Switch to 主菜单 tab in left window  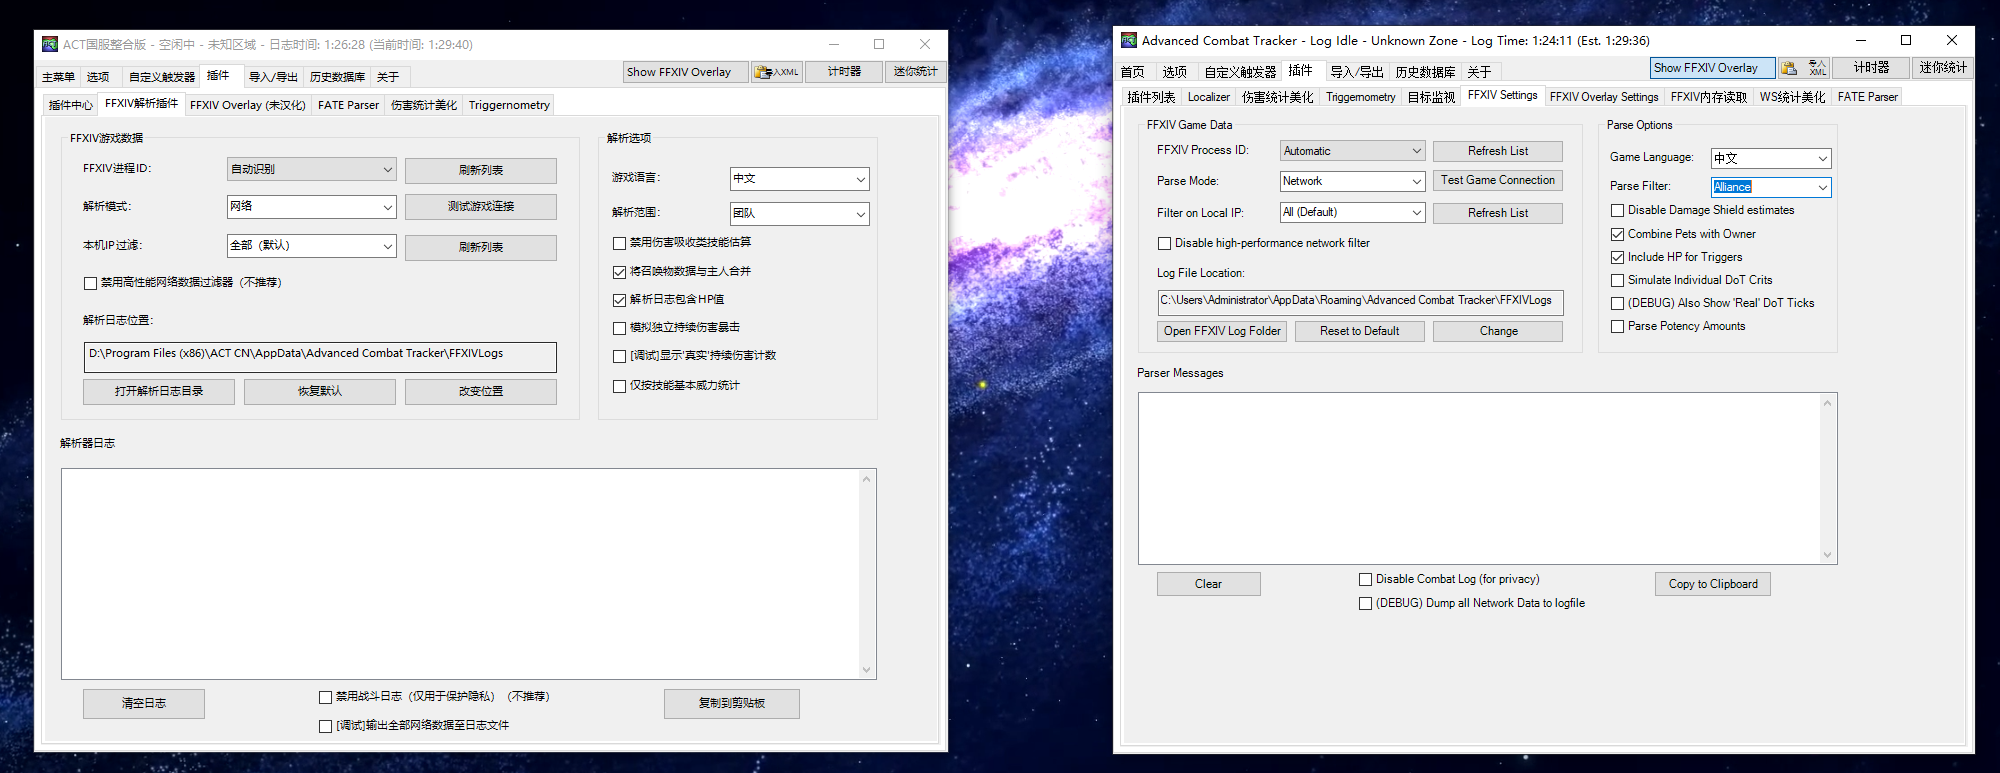(x=58, y=77)
